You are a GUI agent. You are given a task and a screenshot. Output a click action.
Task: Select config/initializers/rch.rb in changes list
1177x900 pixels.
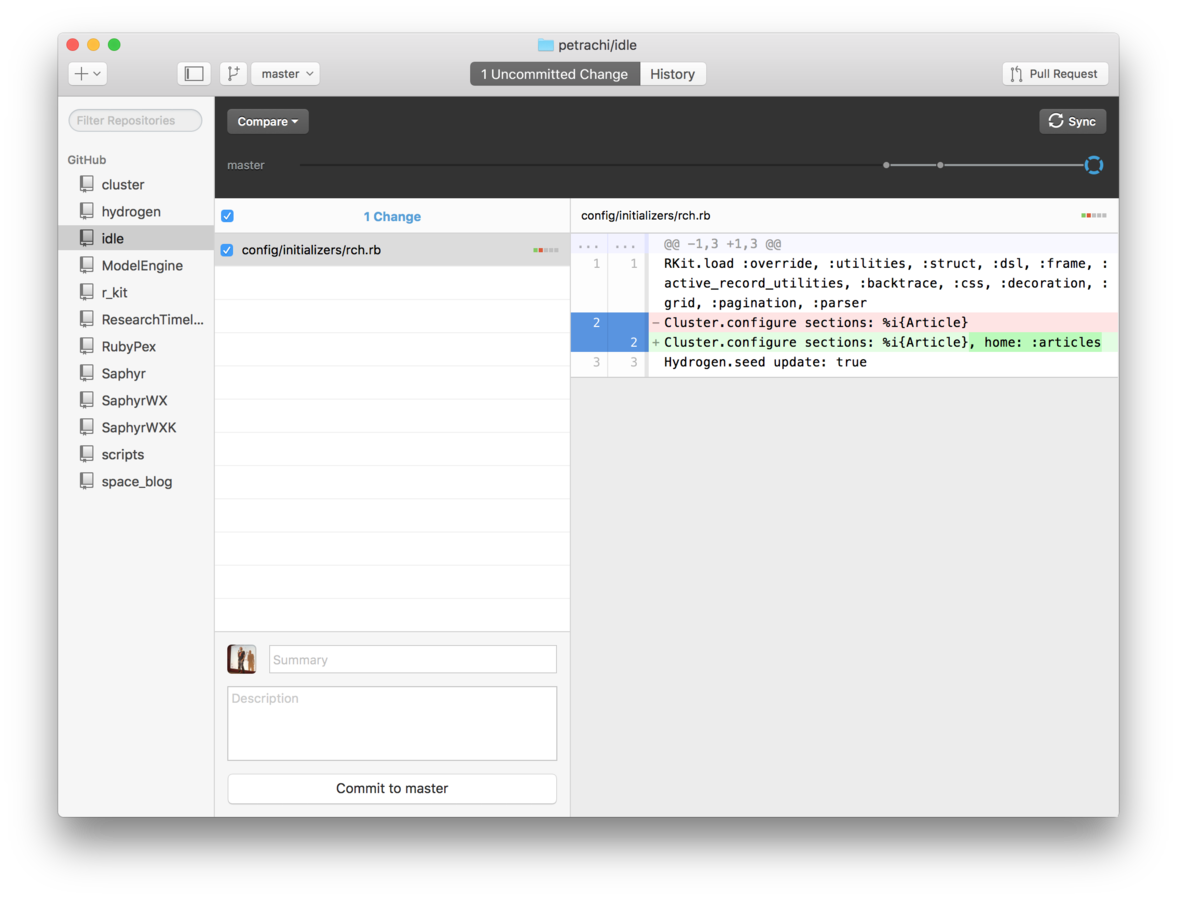click(x=393, y=250)
